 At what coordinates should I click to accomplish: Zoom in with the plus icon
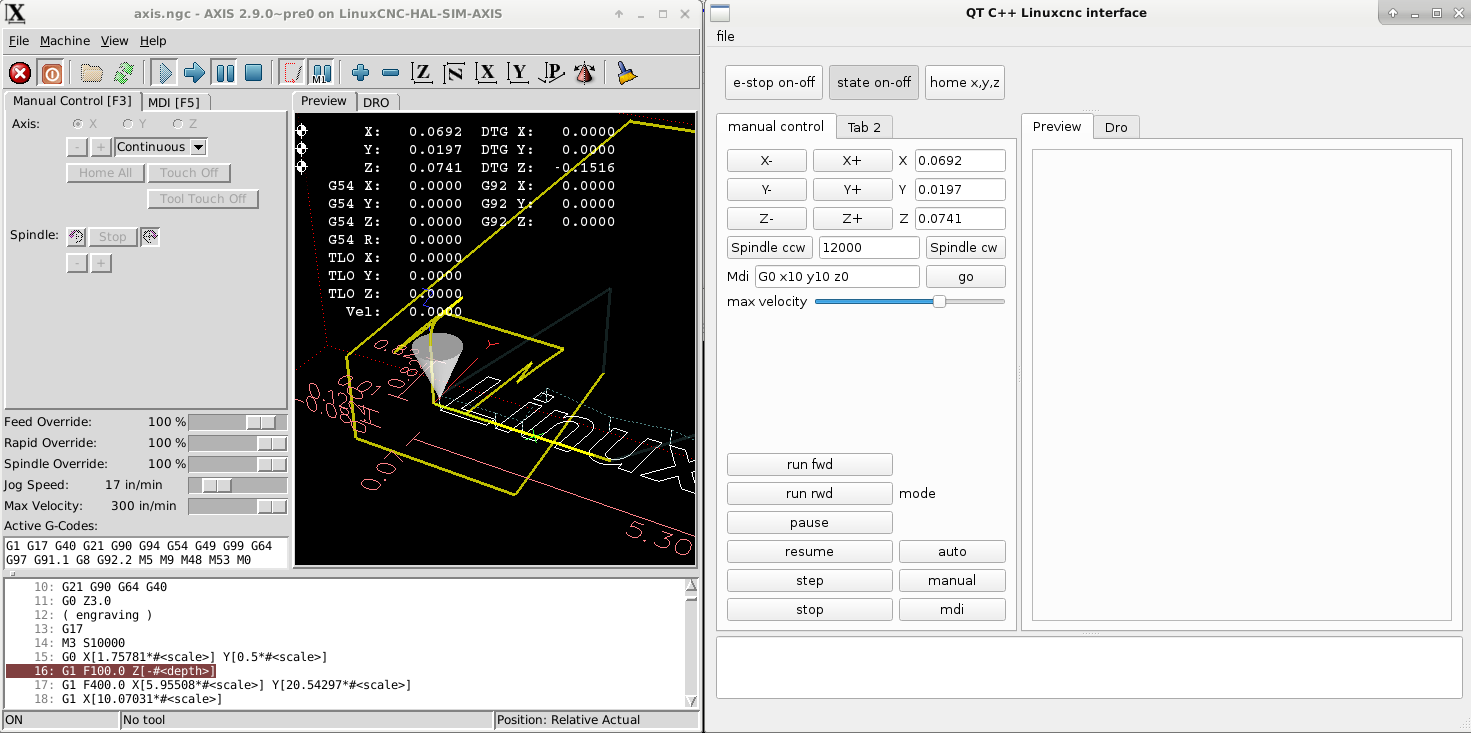pos(361,73)
